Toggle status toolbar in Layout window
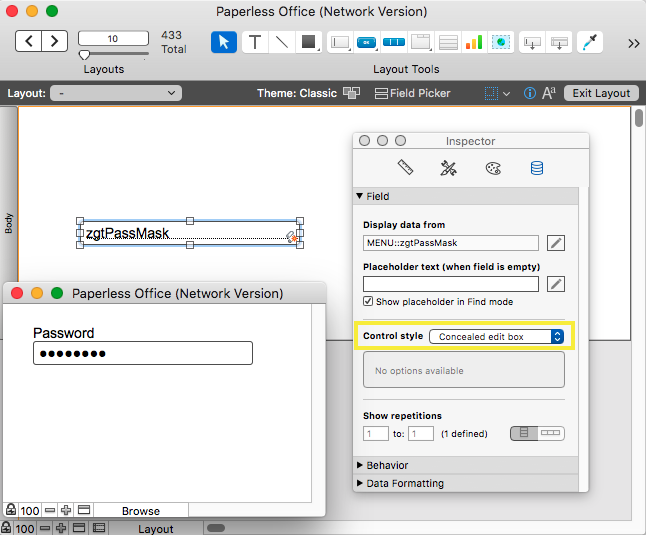This screenshot has width=646, height=535. 79,528
